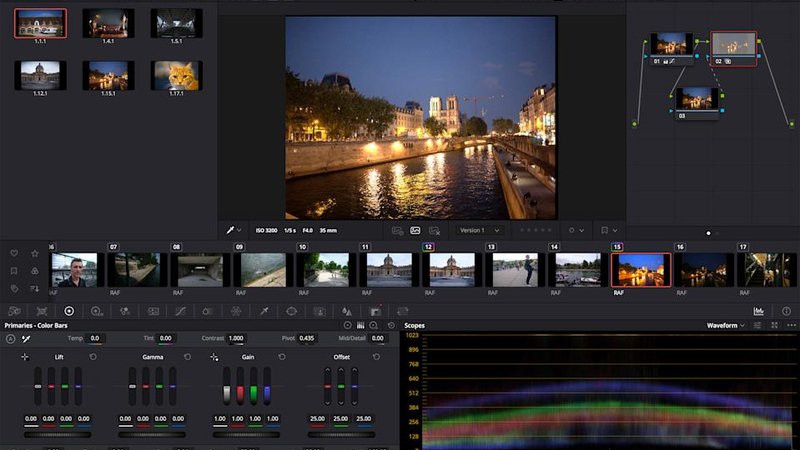This screenshot has width=800, height=450.
Task: Reset the Gain controls
Action: 282,357
